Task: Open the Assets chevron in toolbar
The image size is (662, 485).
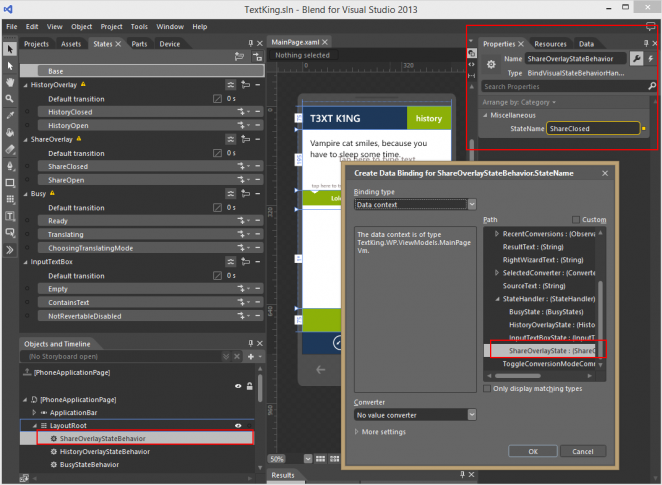Action: (x=10, y=250)
